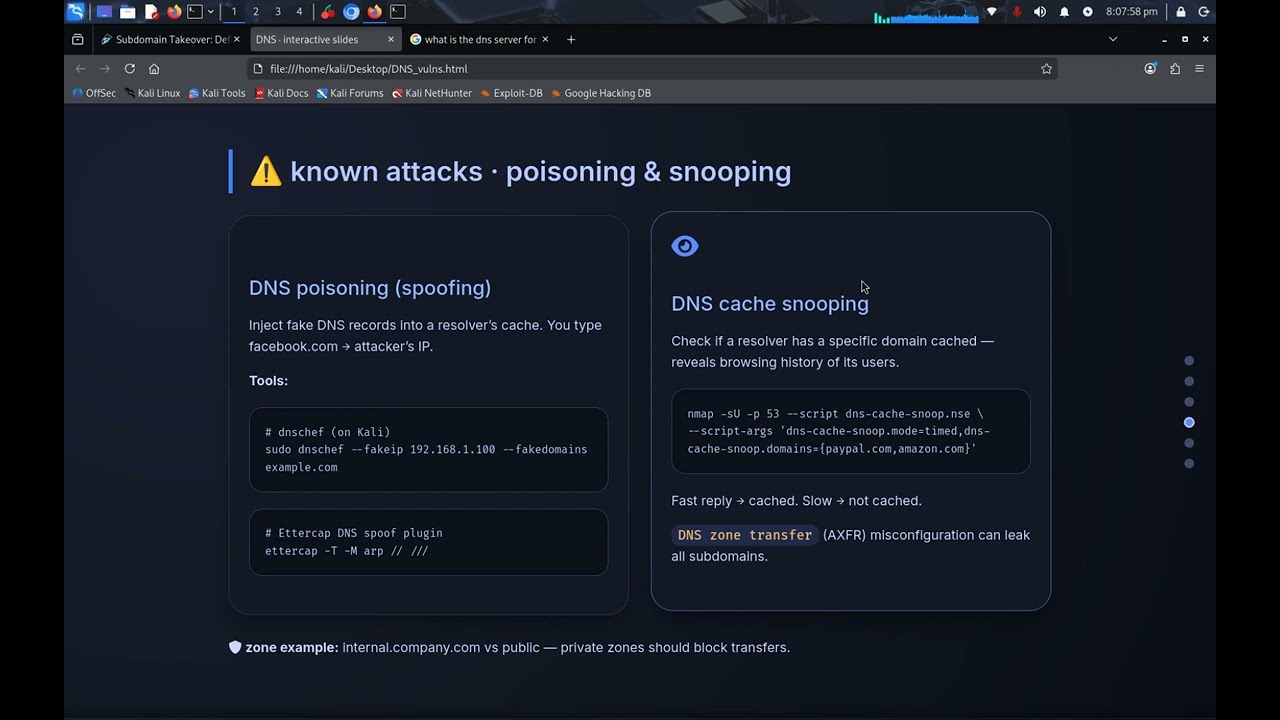The image size is (1280, 720).
Task: Click the log out icon
Action: pos(1204,12)
